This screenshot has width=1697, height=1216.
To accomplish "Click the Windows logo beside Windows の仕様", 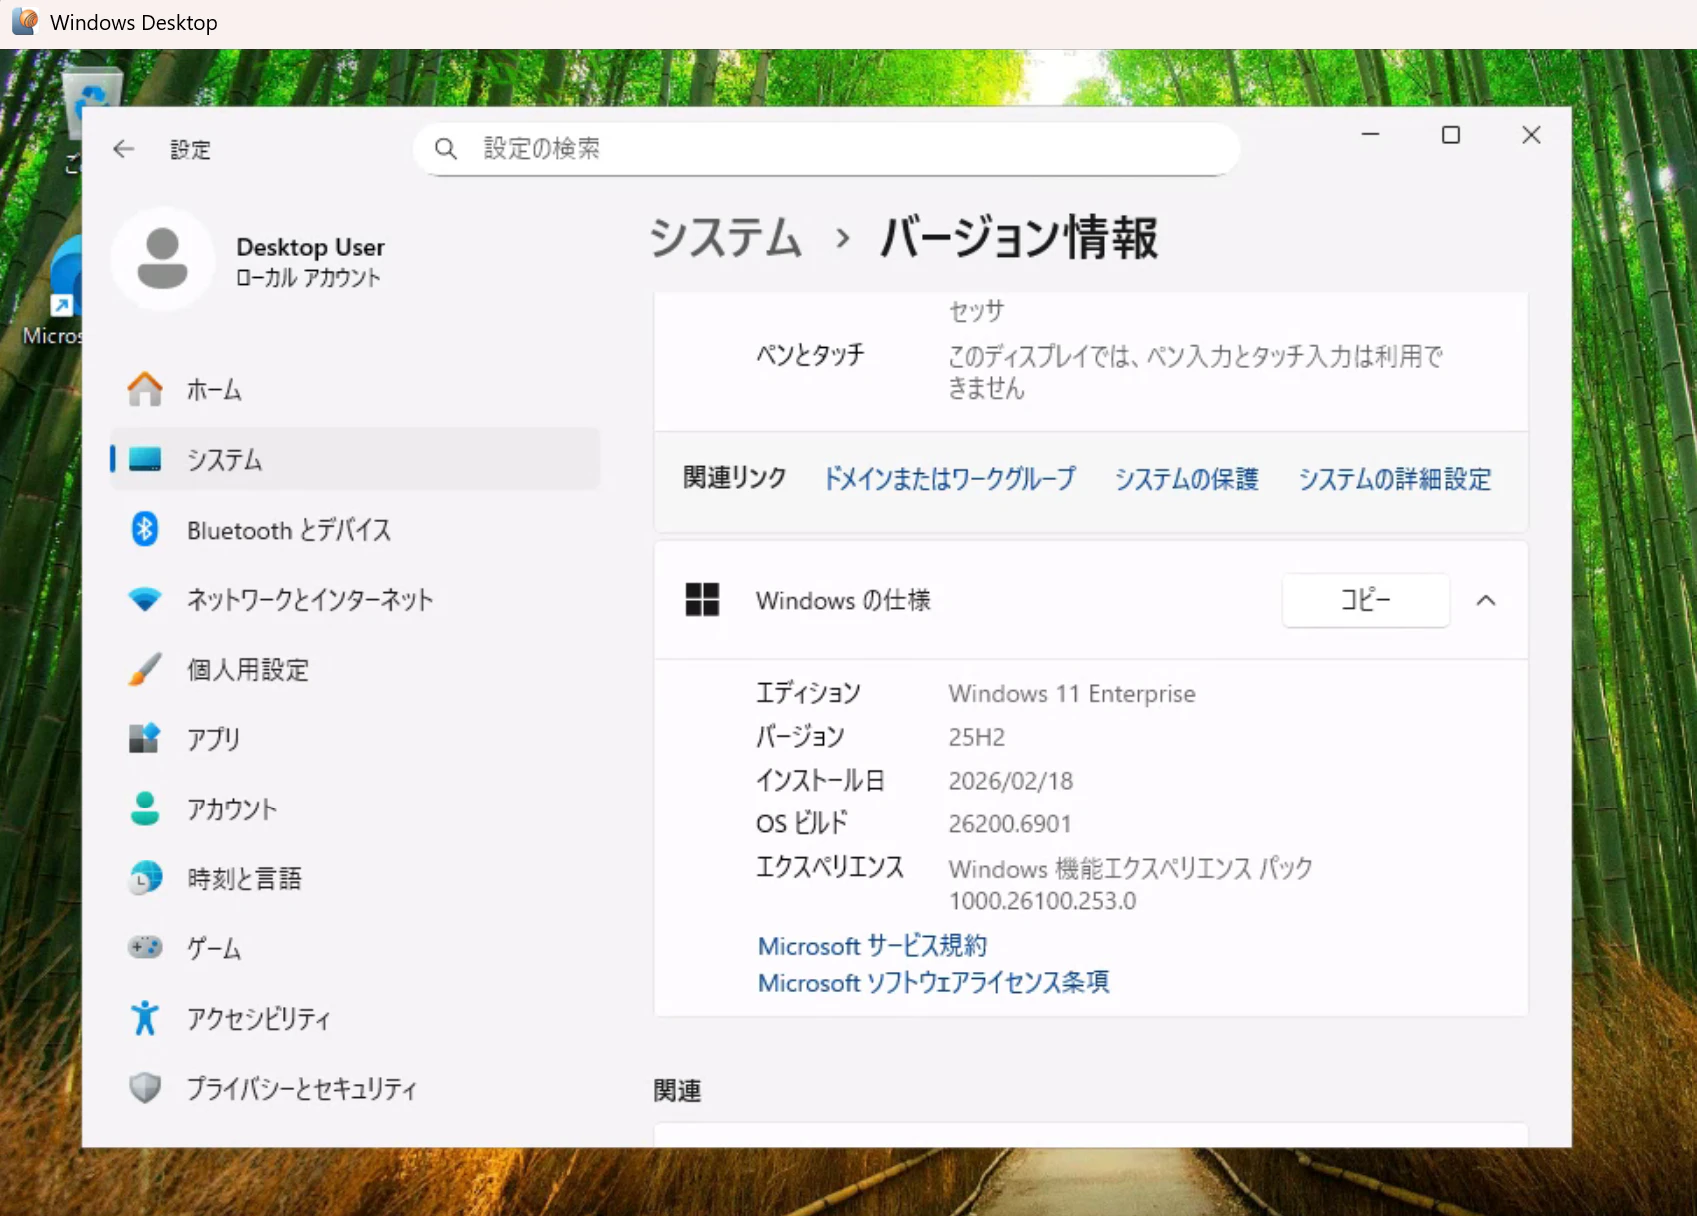I will (702, 600).
